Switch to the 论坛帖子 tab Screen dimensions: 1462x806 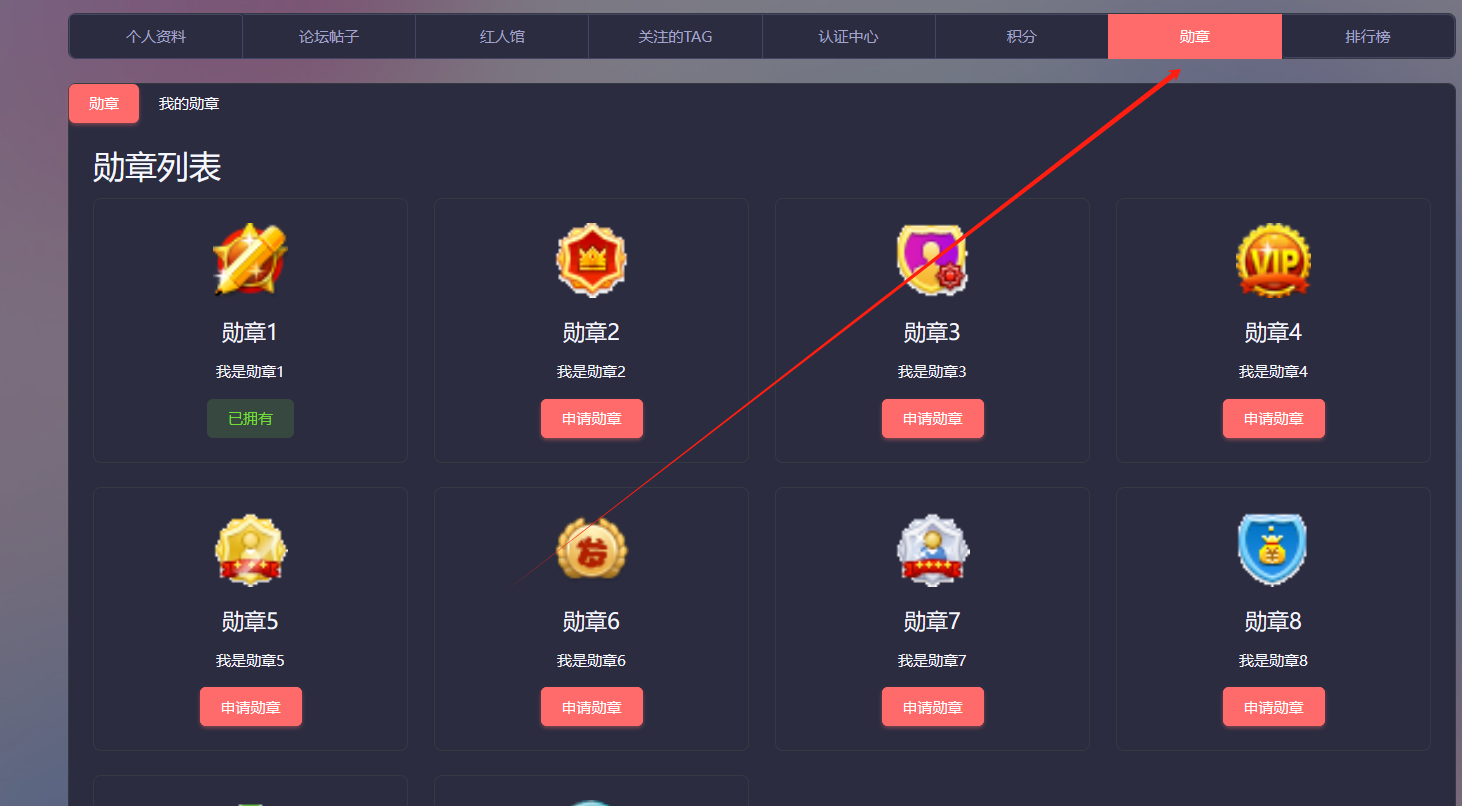click(x=329, y=37)
